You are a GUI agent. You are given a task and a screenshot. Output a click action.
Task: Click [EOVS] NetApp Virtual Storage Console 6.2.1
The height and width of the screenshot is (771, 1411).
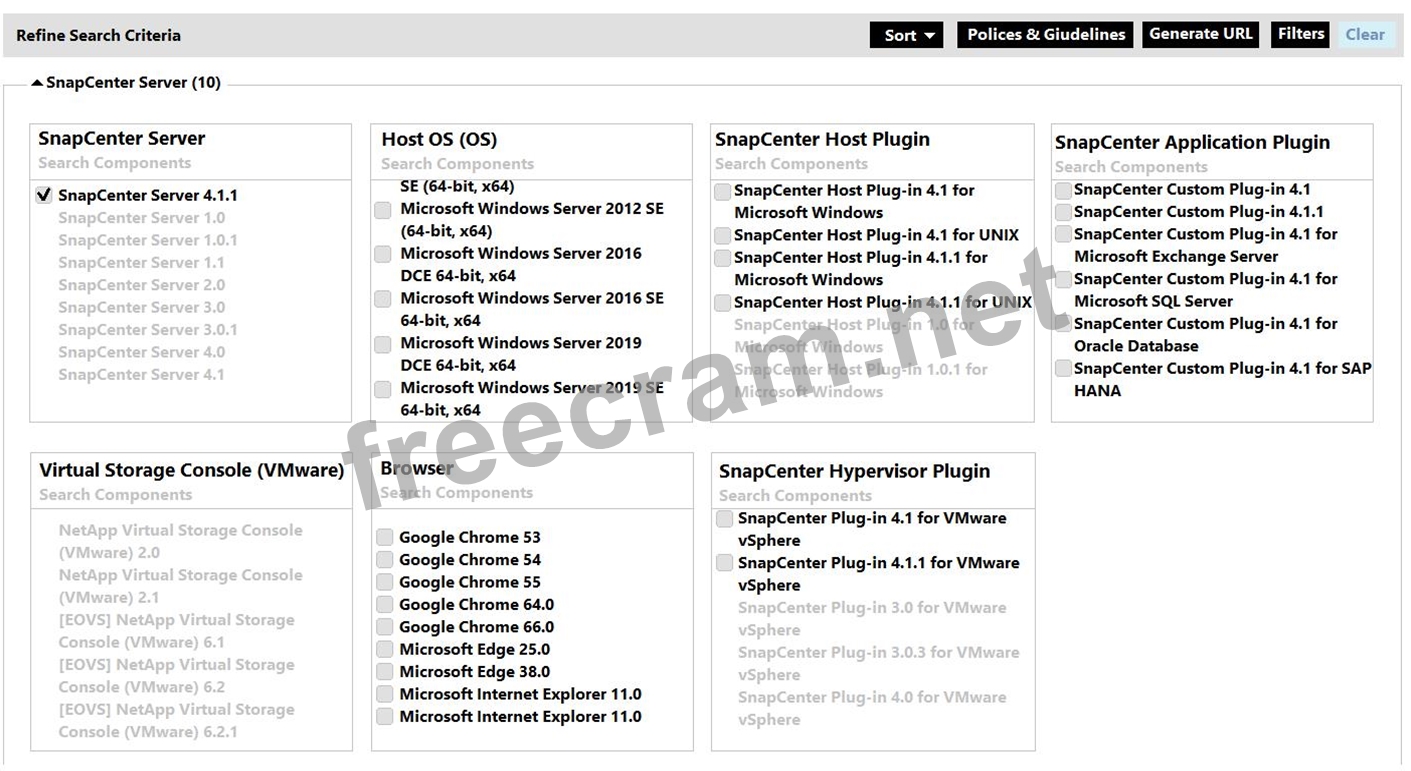click(x=177, y=721)
